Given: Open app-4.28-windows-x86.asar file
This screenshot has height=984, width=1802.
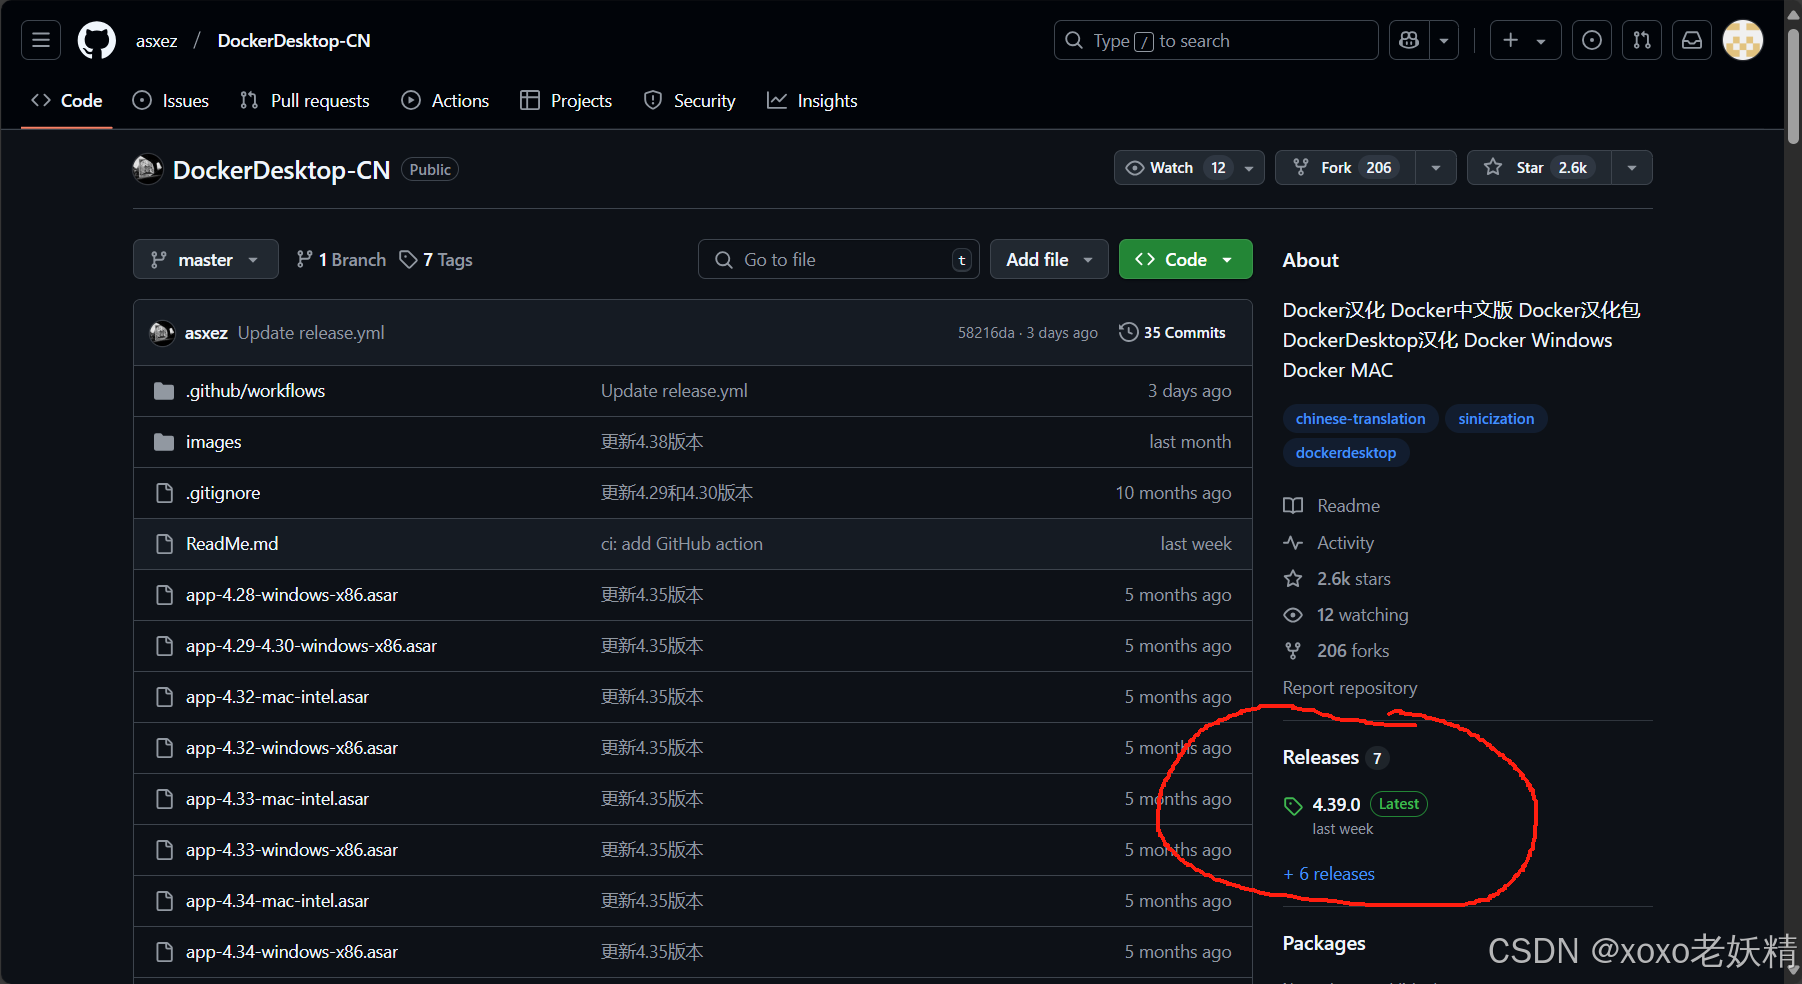Looking at the screenshot, I should pos(292,595).
